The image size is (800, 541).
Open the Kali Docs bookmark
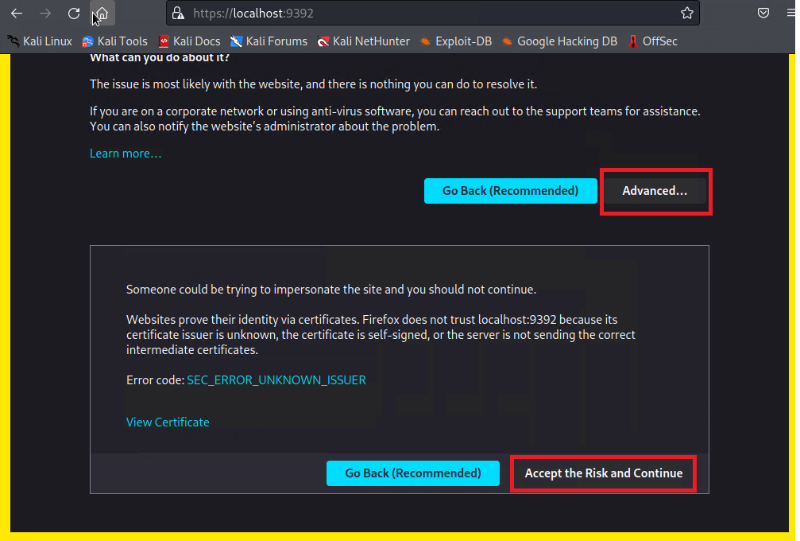[x=189, y=41]
